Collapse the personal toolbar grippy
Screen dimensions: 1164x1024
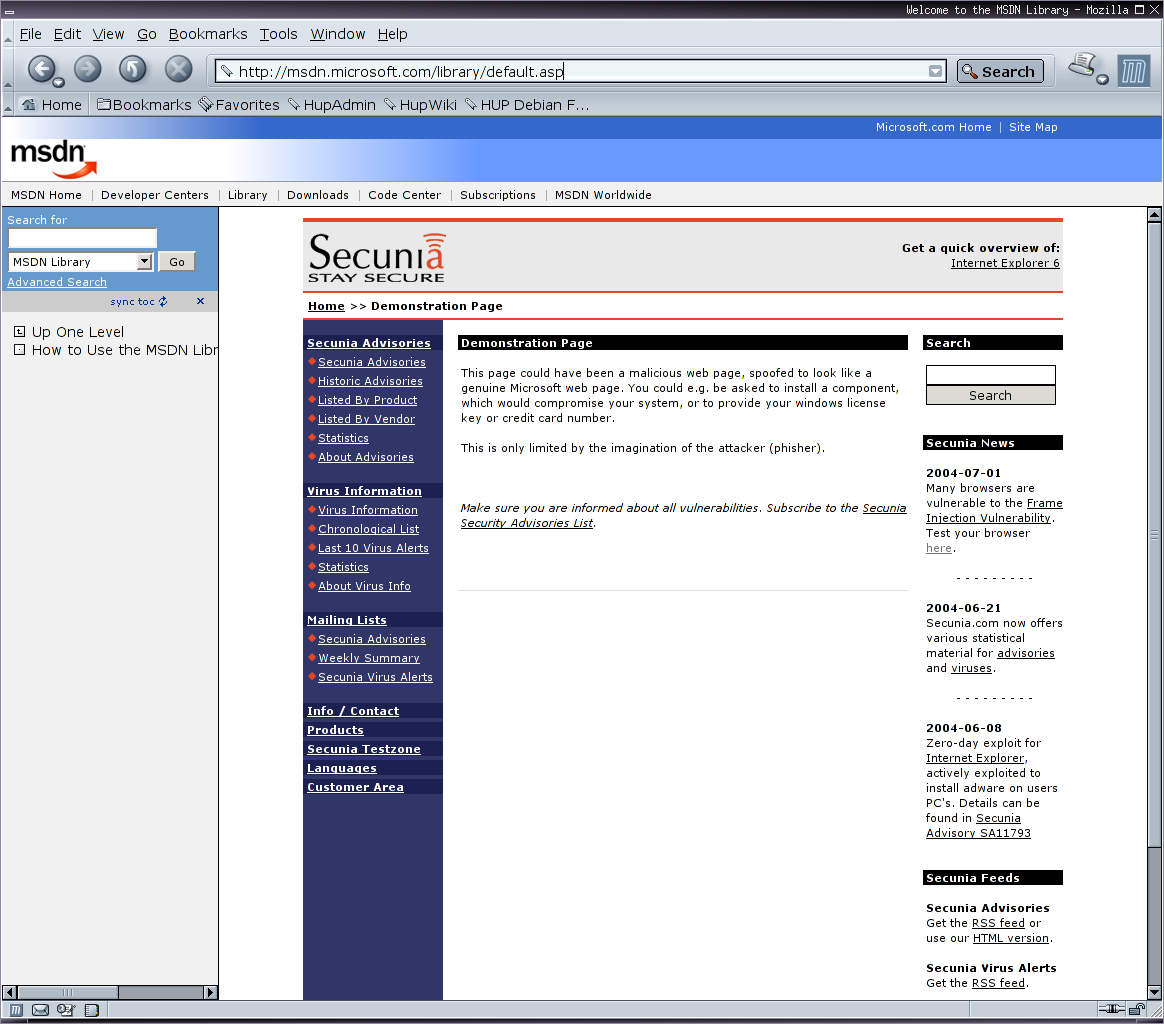click(7, 104)
